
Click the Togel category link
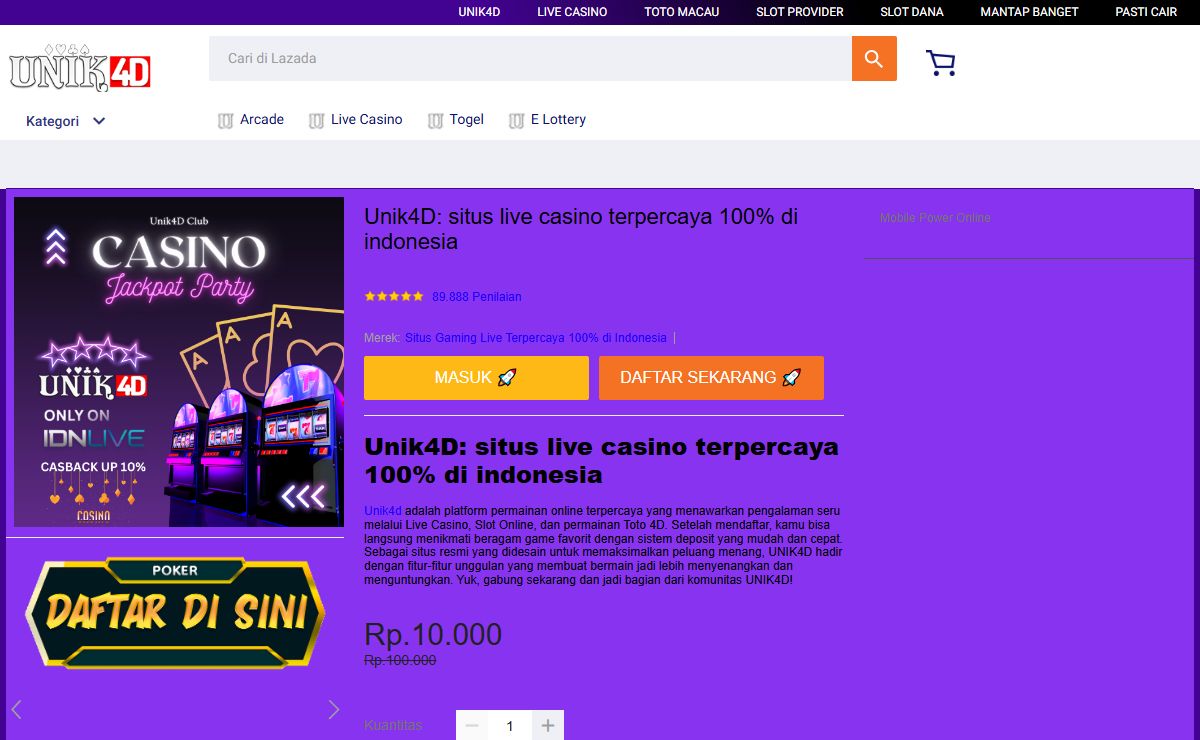[467, 120]
